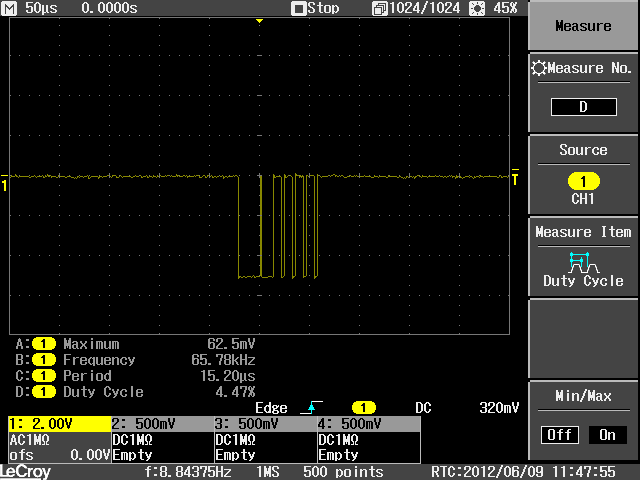Screen dimensions: 640x480
Task: Open the Measure menu header
Action: (583, 26)
